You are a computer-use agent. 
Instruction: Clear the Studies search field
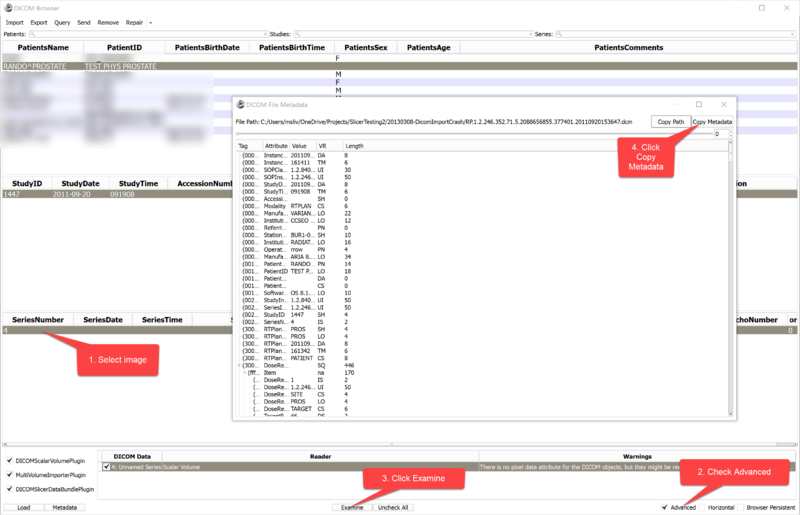(531, 34)
